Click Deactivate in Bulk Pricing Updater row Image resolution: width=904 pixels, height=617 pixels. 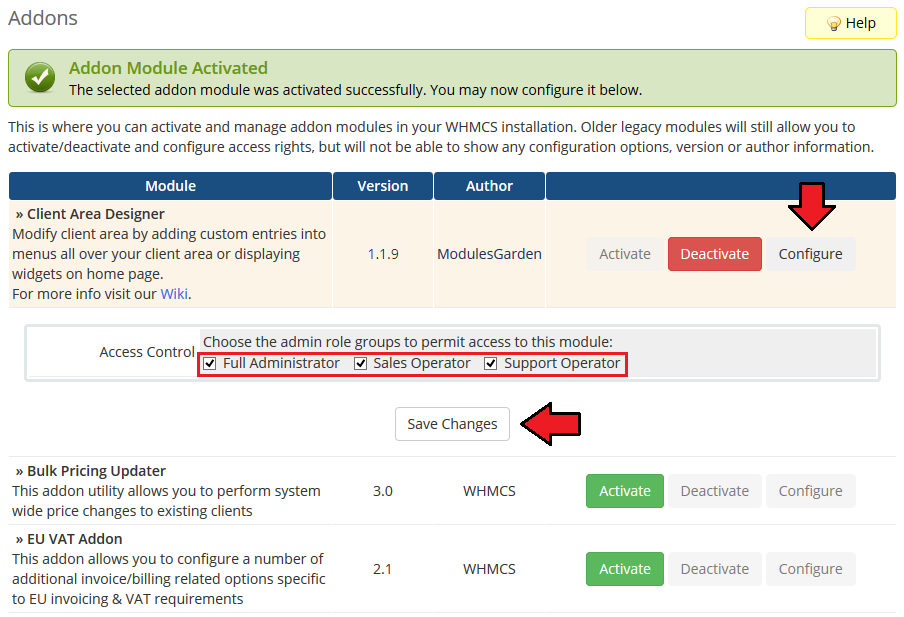pyautogui.click(x=714, y=491)
